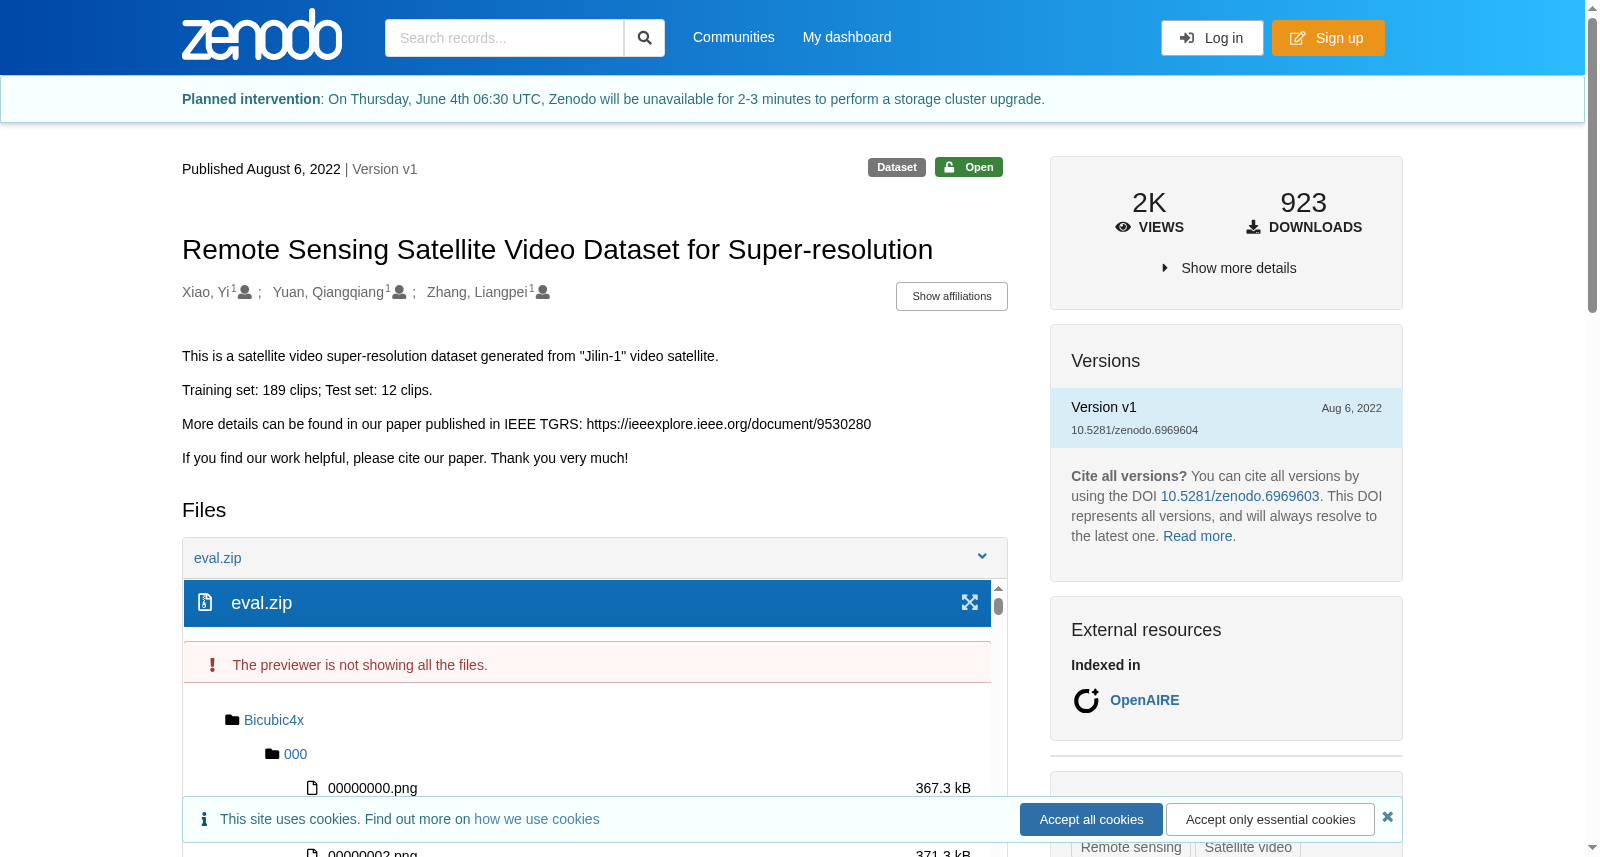
Task: Click the downloads icon
Action: (1253, 227)
